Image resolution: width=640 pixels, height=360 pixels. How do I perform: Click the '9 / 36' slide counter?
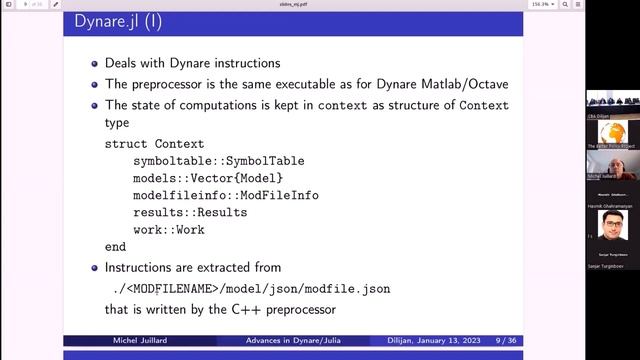point(506,340)
